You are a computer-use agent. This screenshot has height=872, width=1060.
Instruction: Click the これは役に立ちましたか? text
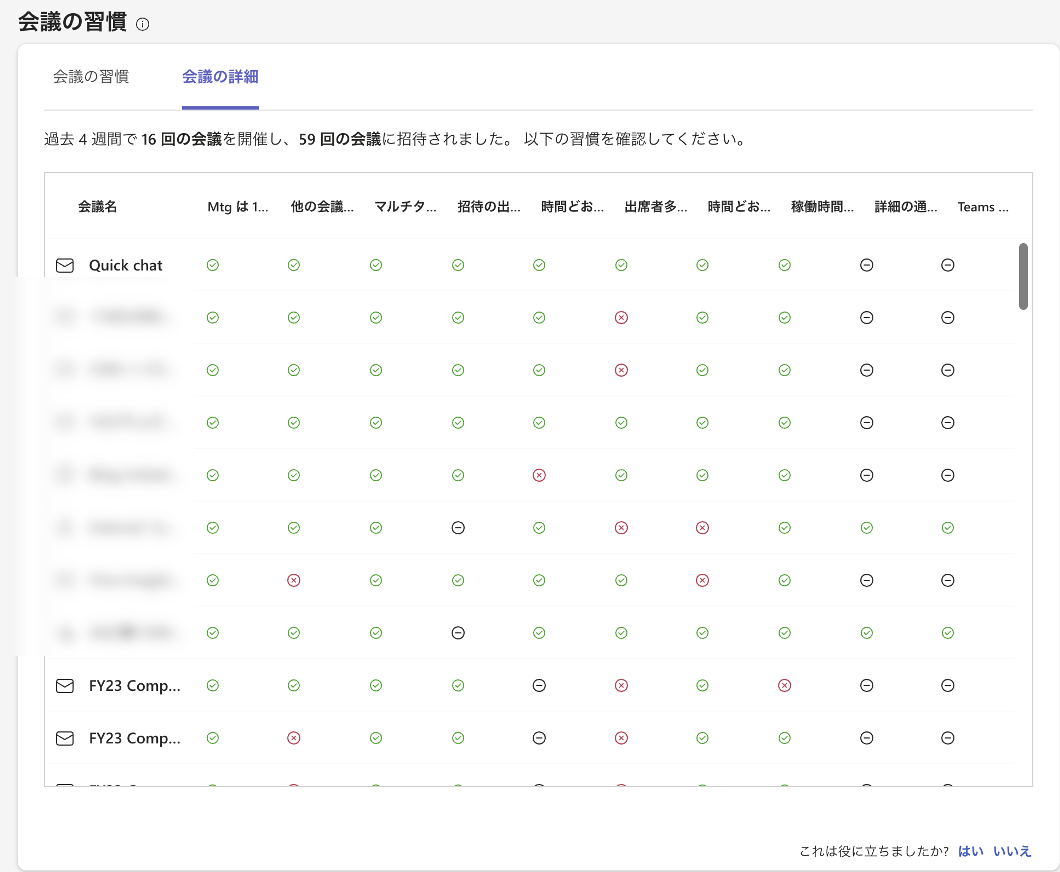click(x=874, y=851)
